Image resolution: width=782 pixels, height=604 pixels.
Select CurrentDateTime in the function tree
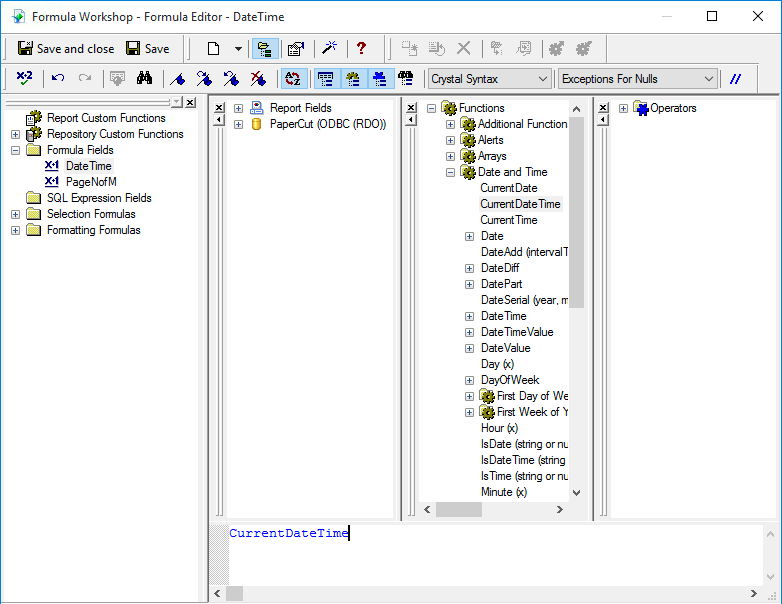coord(521,204)
